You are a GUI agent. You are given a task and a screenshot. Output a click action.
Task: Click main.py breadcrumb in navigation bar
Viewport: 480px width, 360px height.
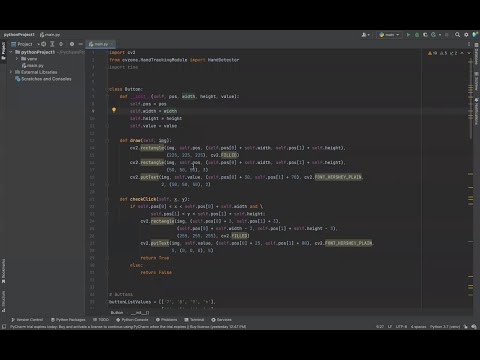[x=50, y=35]
